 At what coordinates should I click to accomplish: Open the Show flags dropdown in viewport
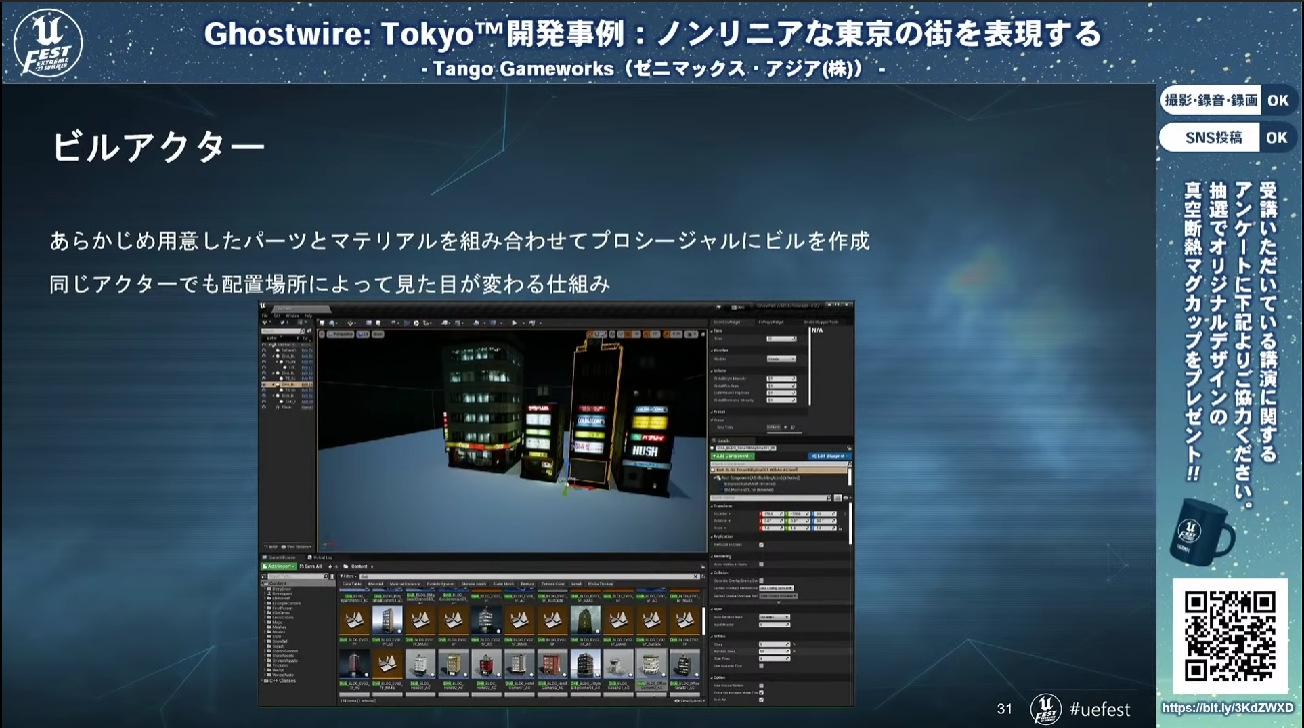378,334
